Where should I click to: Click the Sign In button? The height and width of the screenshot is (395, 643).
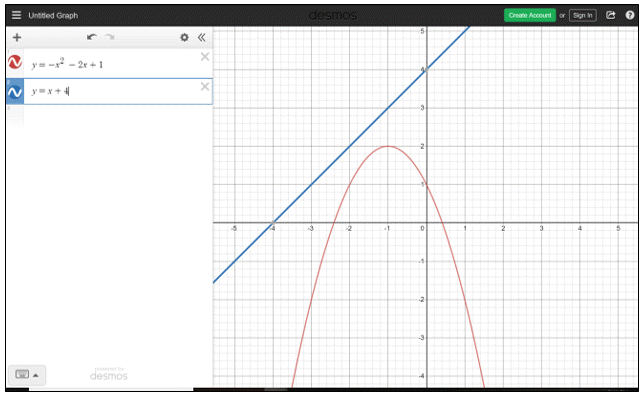tap(583, 15)
